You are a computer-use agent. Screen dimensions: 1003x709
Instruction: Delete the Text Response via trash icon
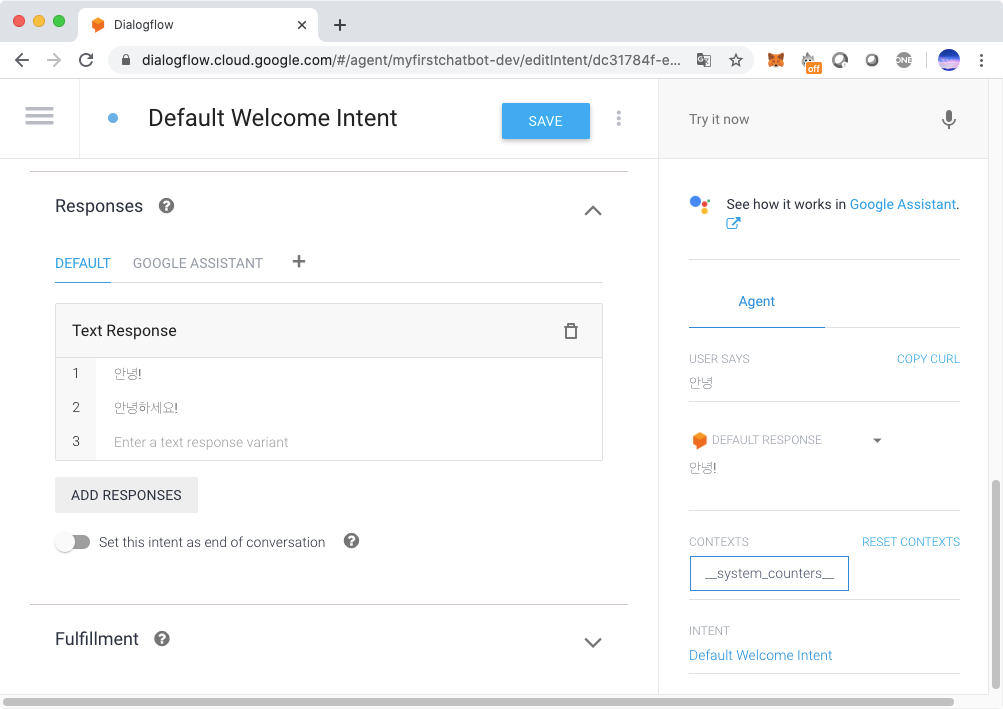[571, 331]
